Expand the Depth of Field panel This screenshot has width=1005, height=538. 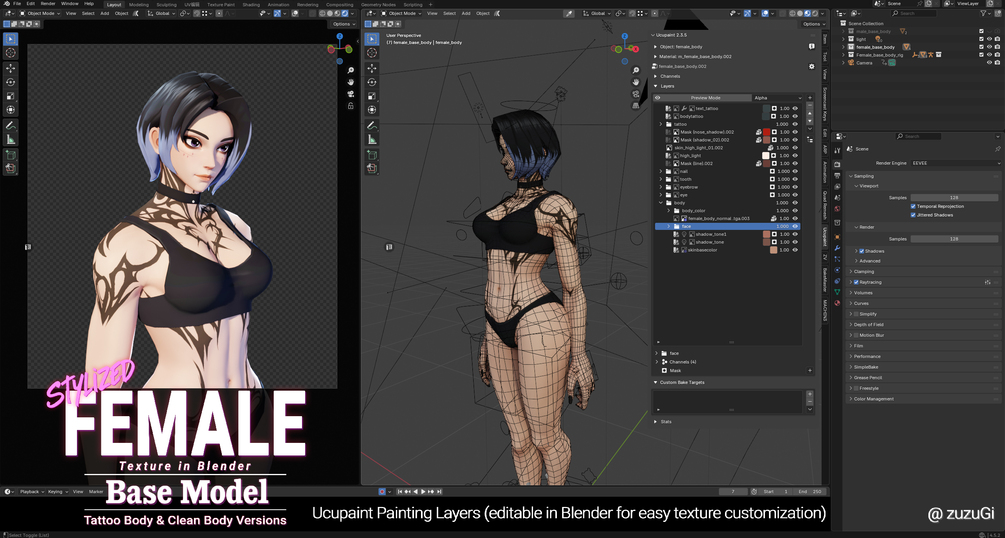pyautogui.click(x=870, y=324)
